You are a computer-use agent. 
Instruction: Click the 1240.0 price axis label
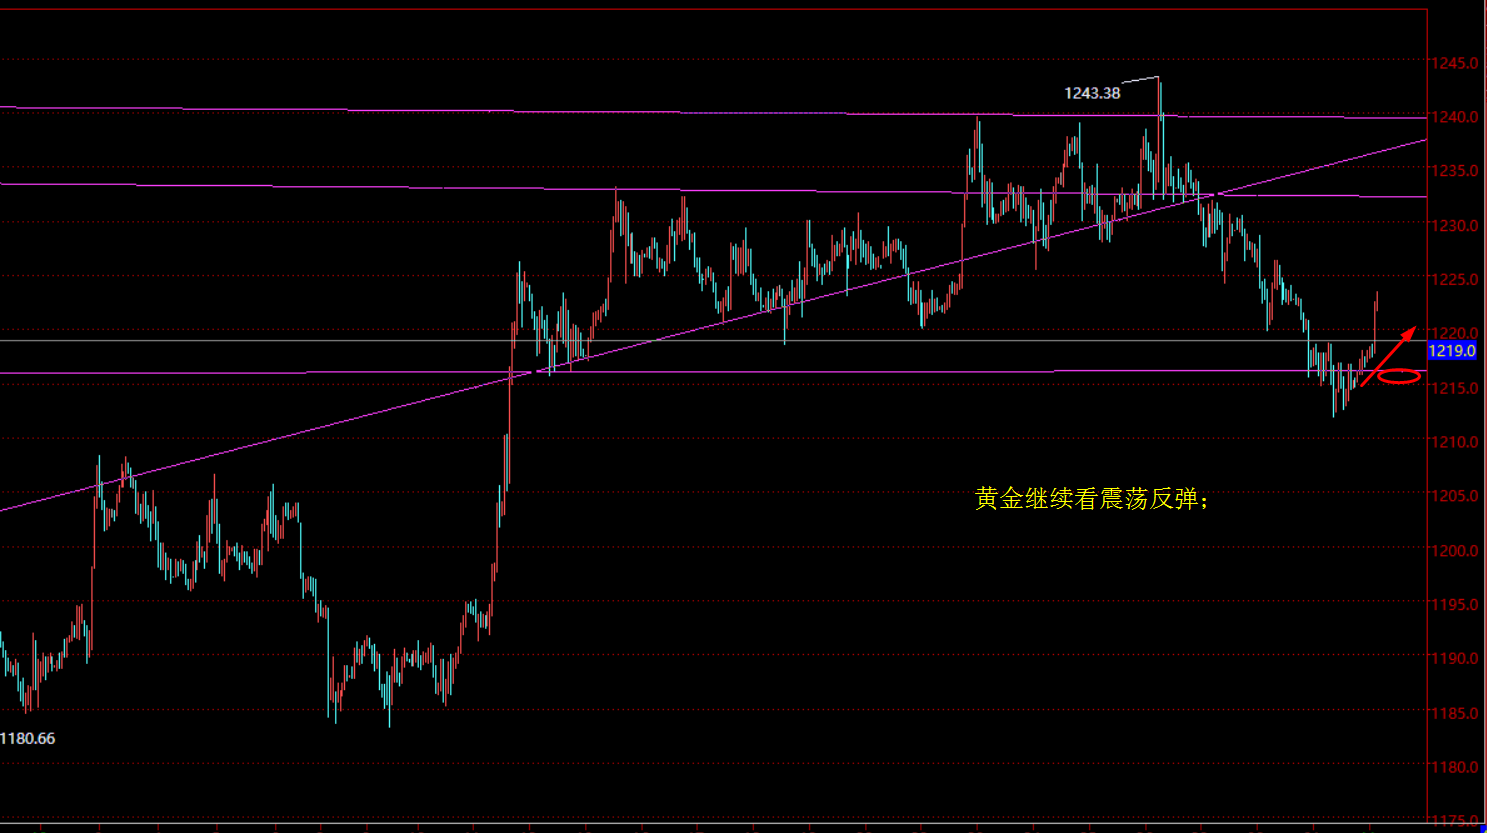pyautogui.click(x=1454, y=117)
